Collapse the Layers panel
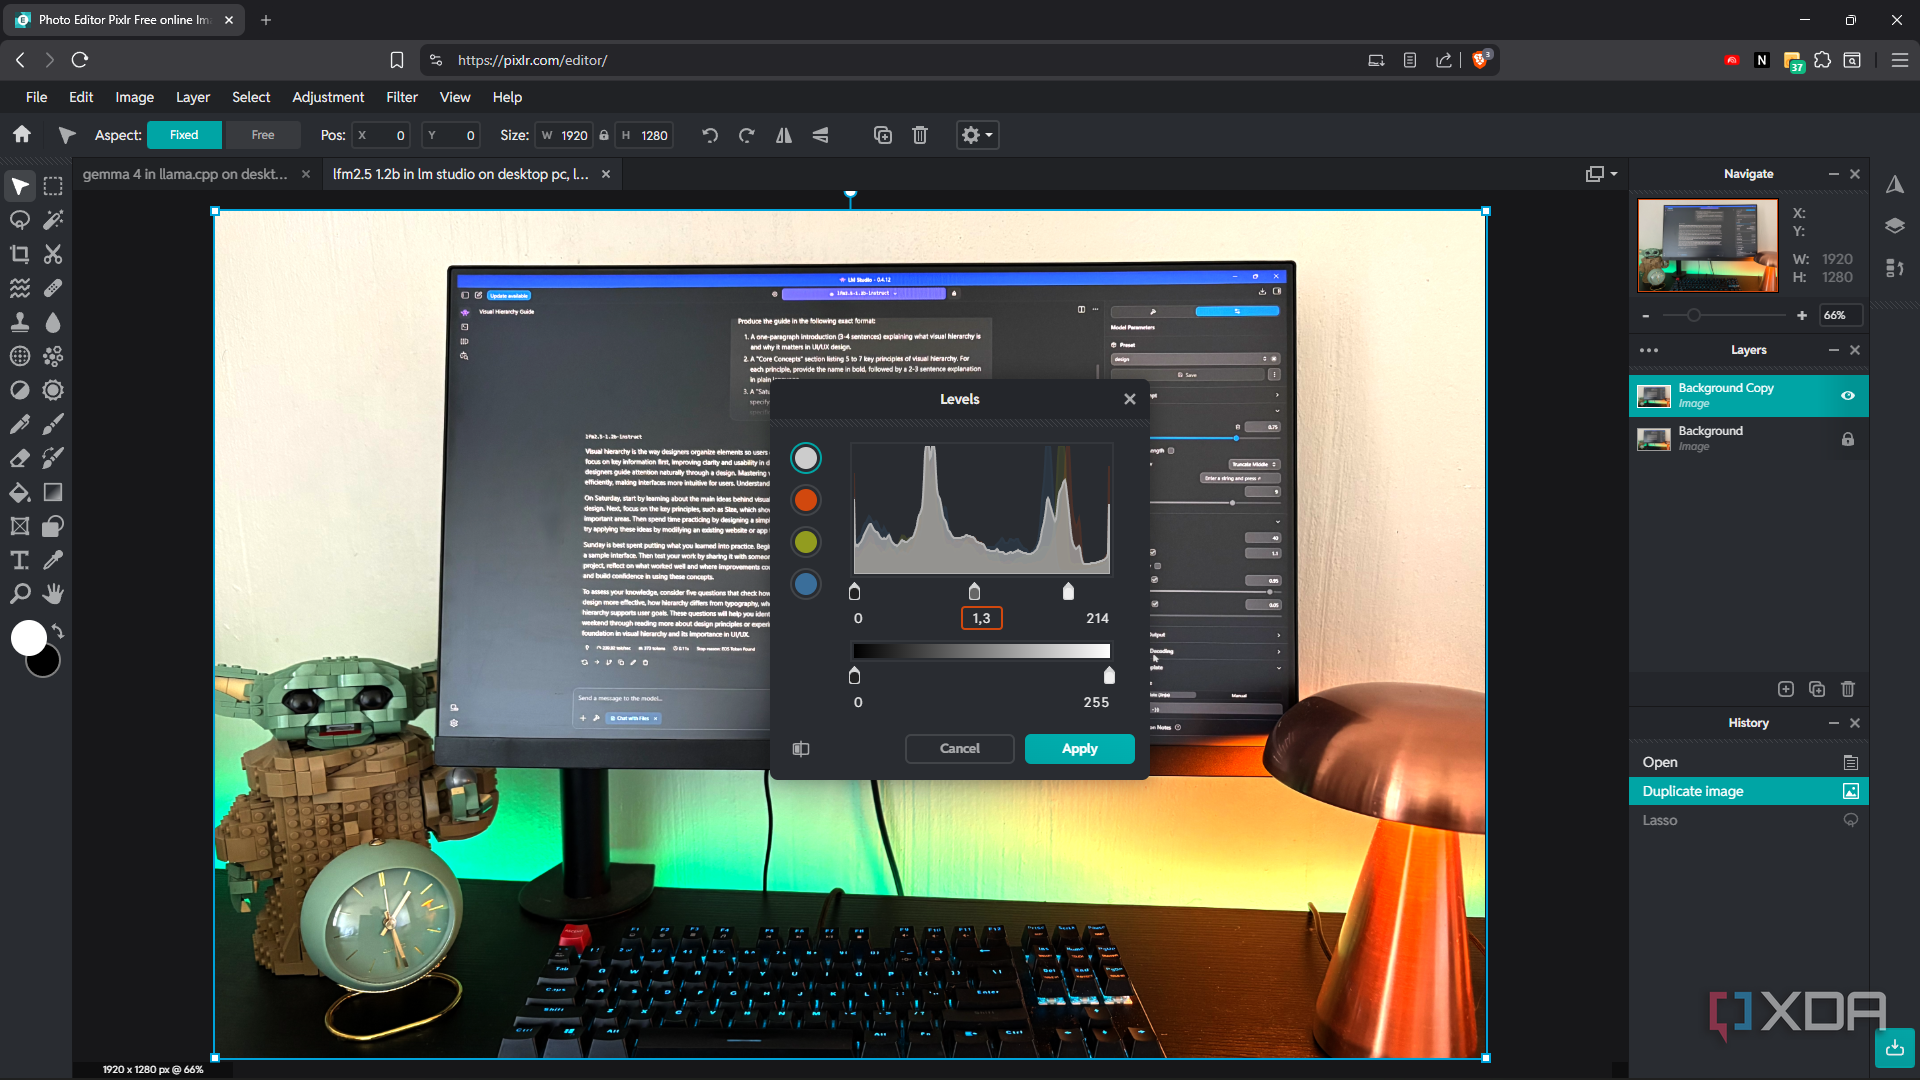The height and width of the screenshot is (1080, 1920). (1834, 350)
